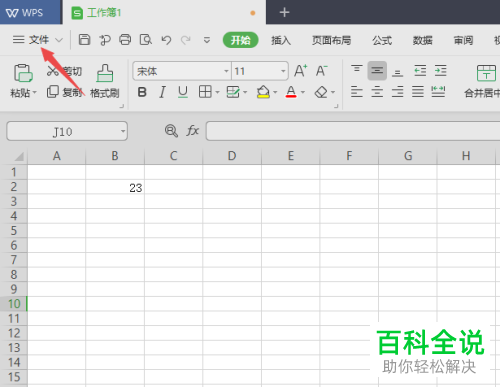Expand the borders dropdown arrow
The image size is (500, 387).
point(217,92)
